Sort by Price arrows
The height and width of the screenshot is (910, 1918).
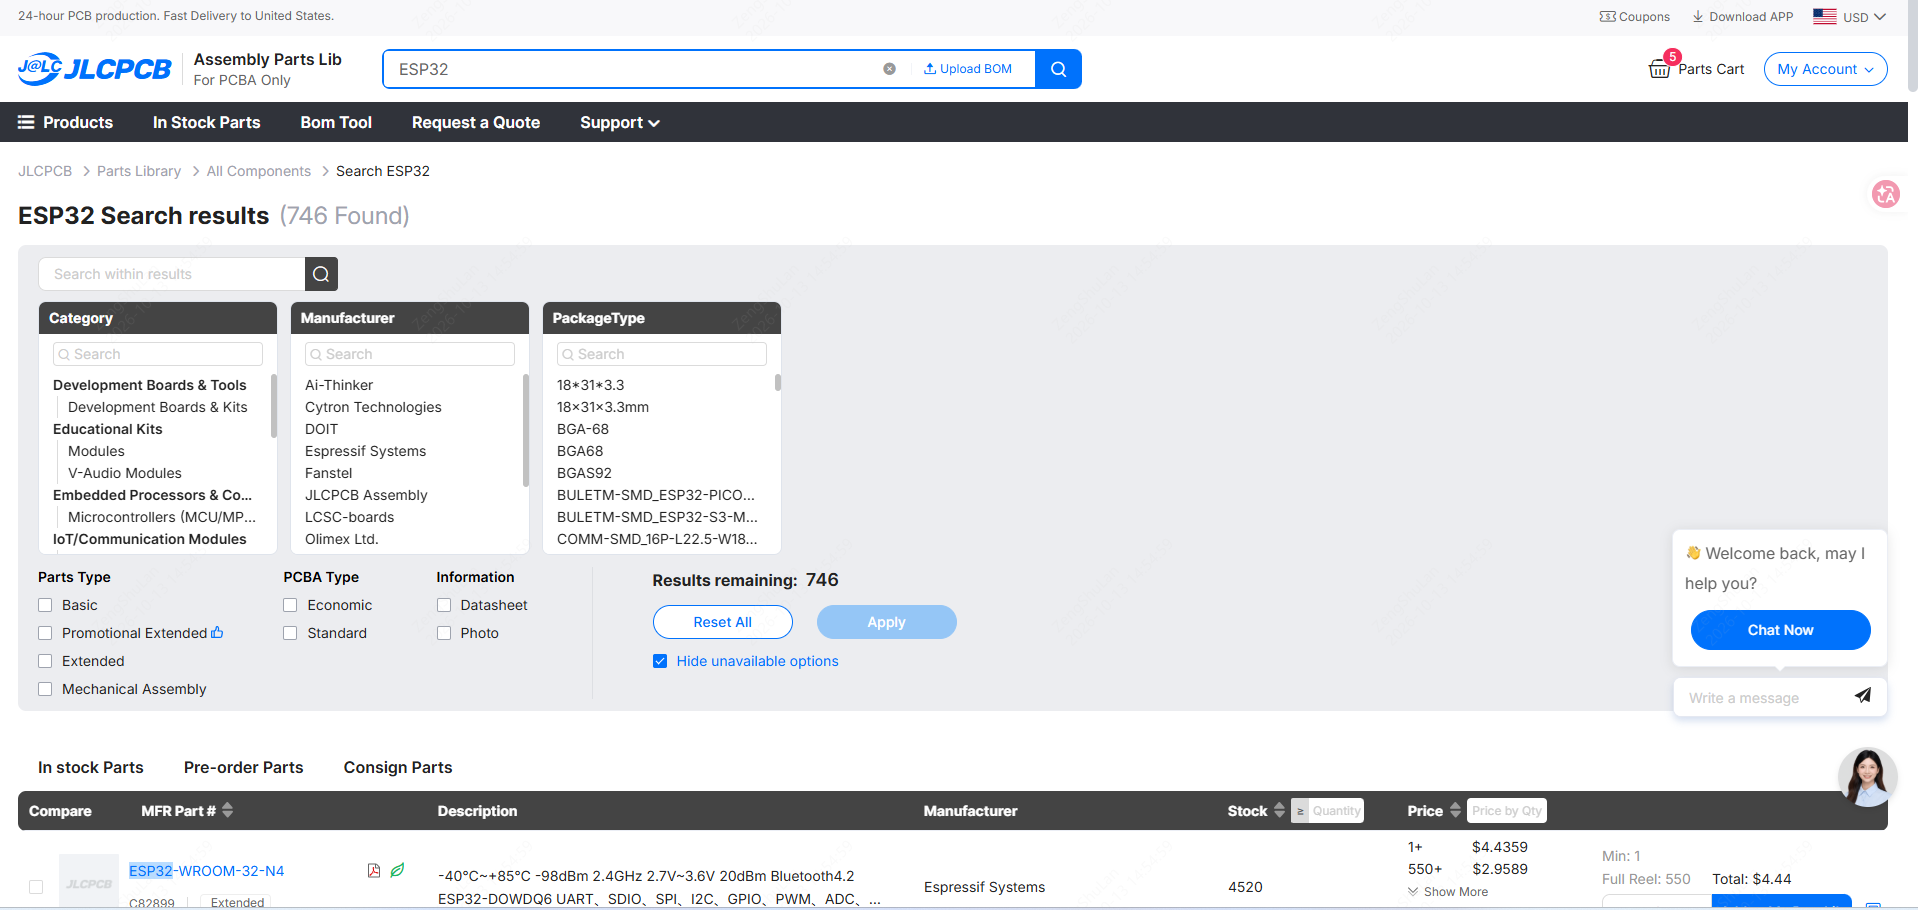pyautogui.click(x=1455, y=810)
